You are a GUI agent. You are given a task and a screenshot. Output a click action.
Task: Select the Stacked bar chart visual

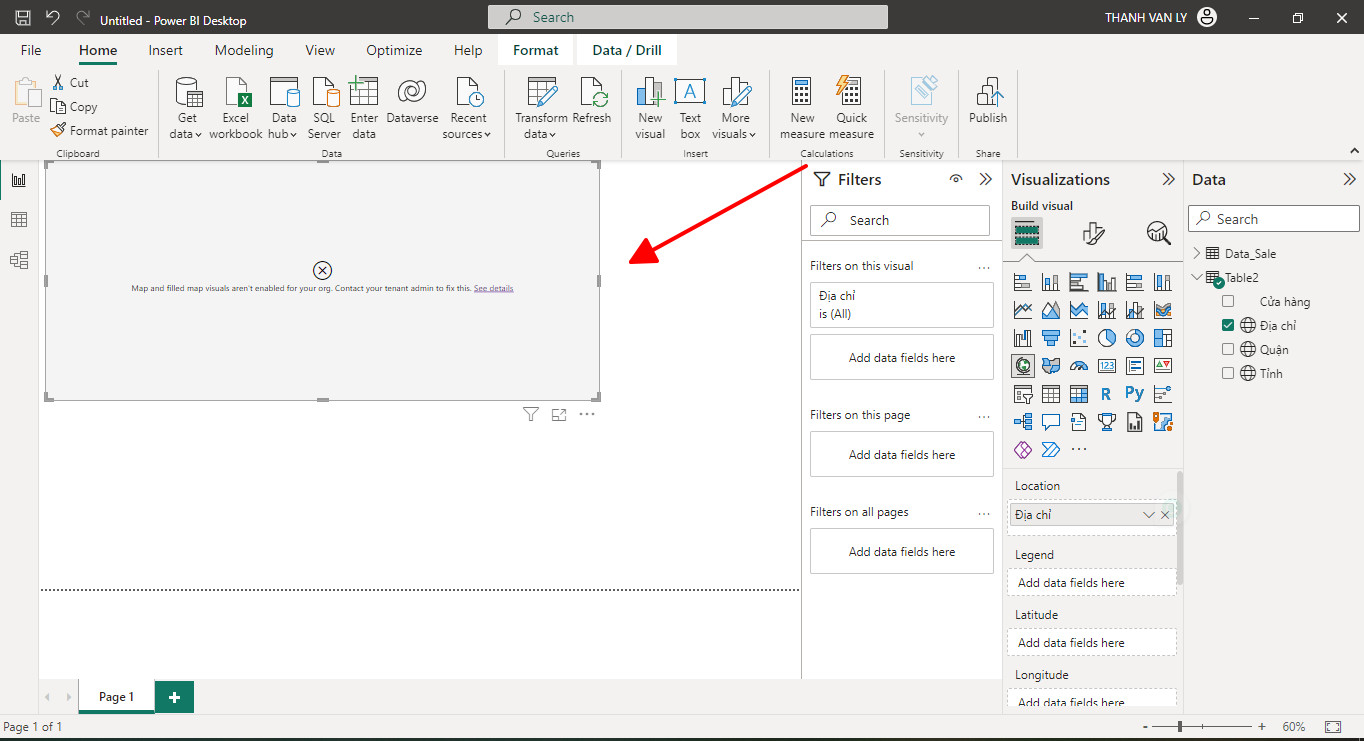point(1022,282)
